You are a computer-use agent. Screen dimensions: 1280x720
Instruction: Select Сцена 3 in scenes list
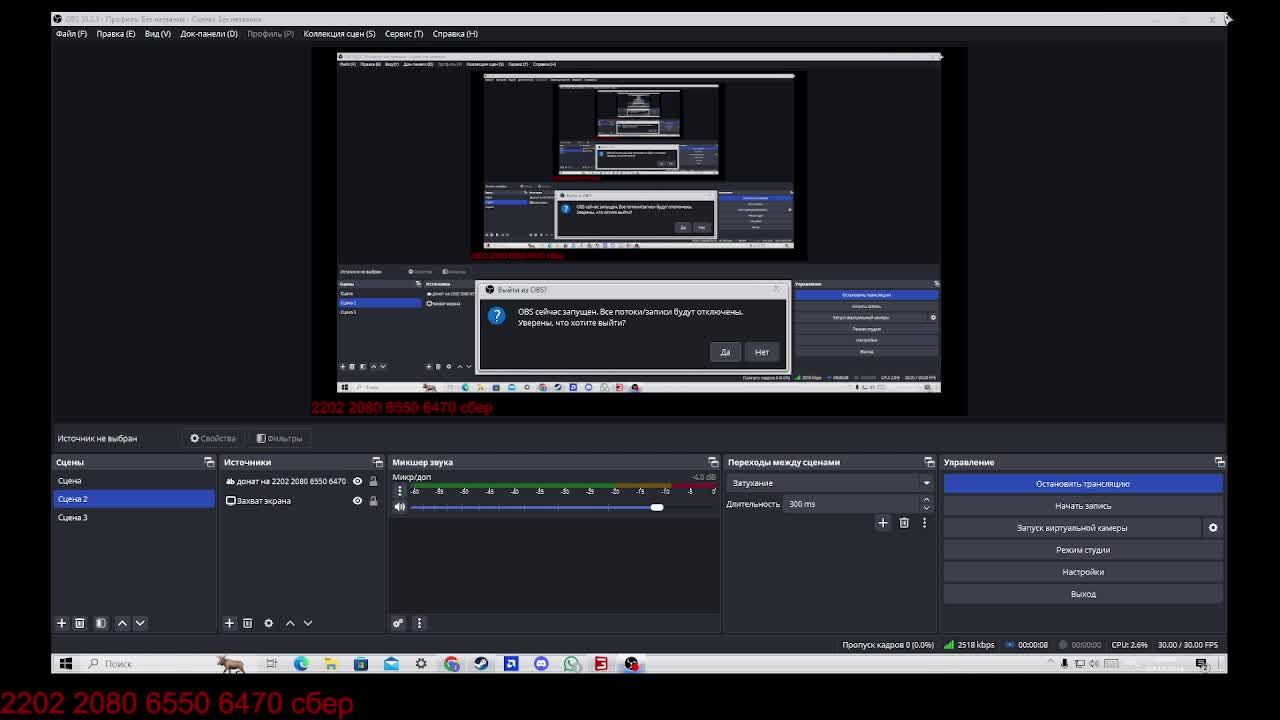[133, 517]
